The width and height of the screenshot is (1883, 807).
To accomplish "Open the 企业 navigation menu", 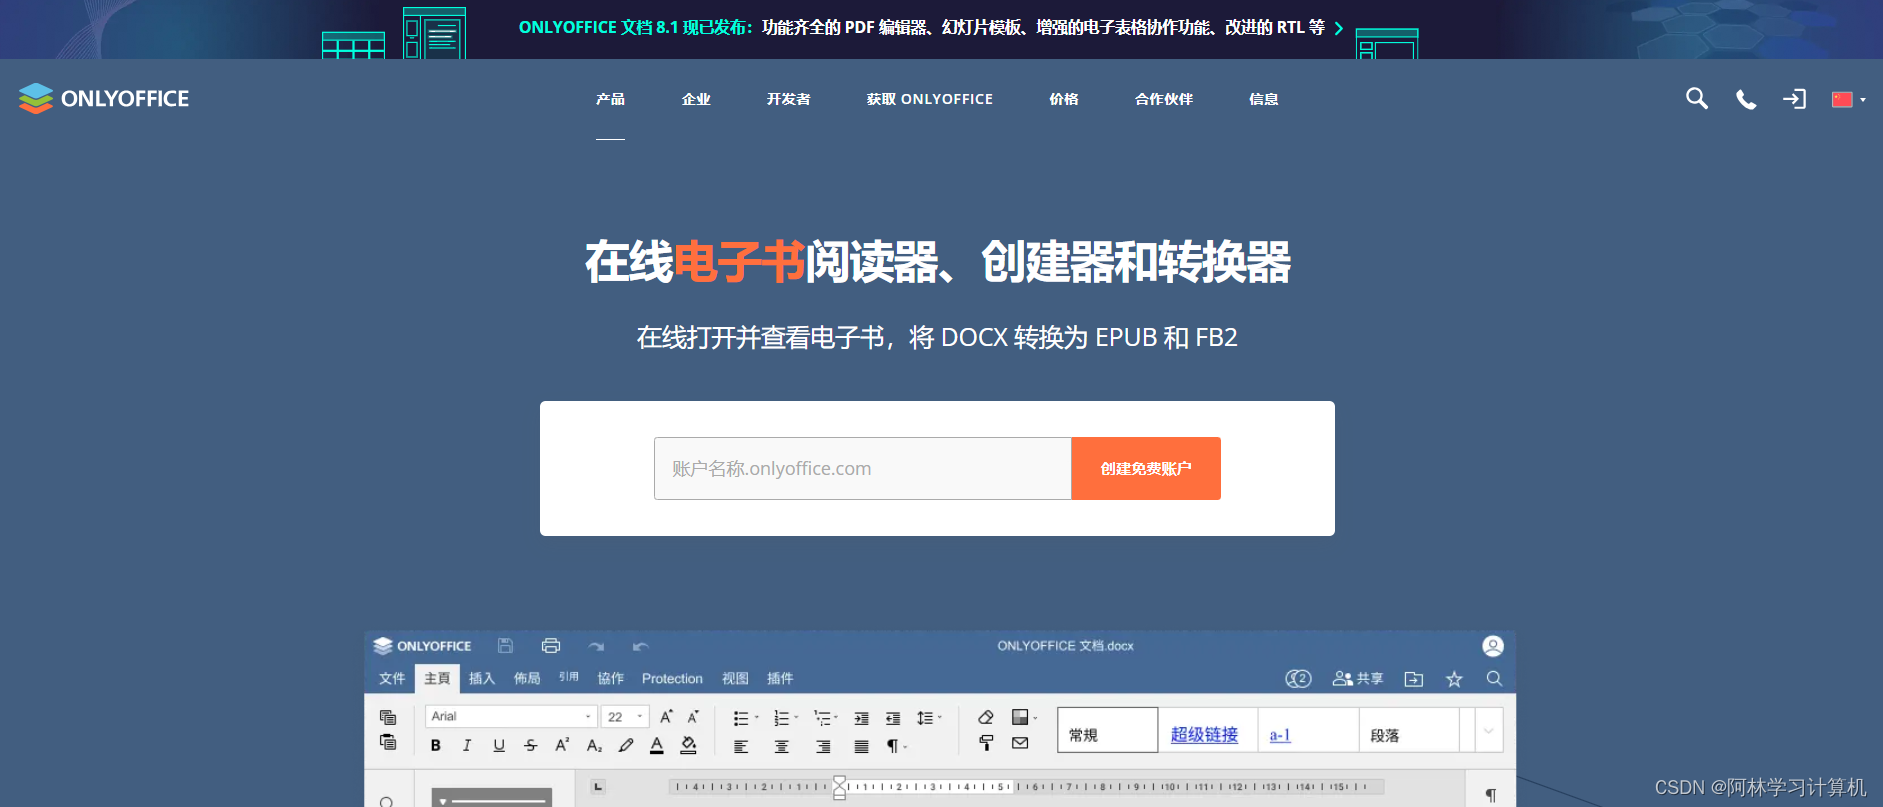I will click(696, 99).
